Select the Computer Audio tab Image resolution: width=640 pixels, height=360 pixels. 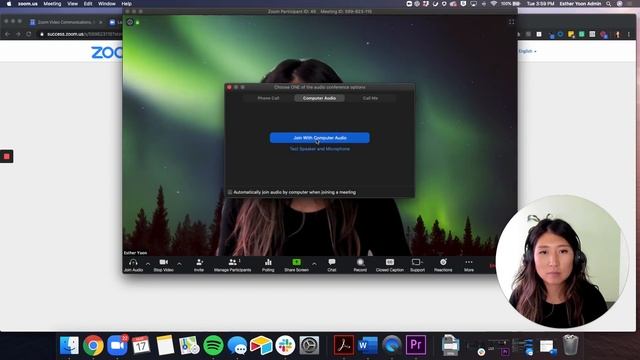pyautogui.click(x=319, y=98)
